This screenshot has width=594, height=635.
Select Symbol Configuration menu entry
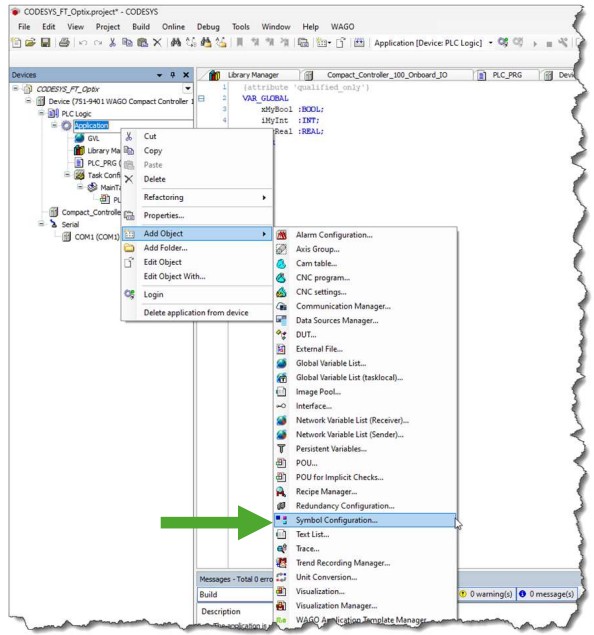(365, 520)
